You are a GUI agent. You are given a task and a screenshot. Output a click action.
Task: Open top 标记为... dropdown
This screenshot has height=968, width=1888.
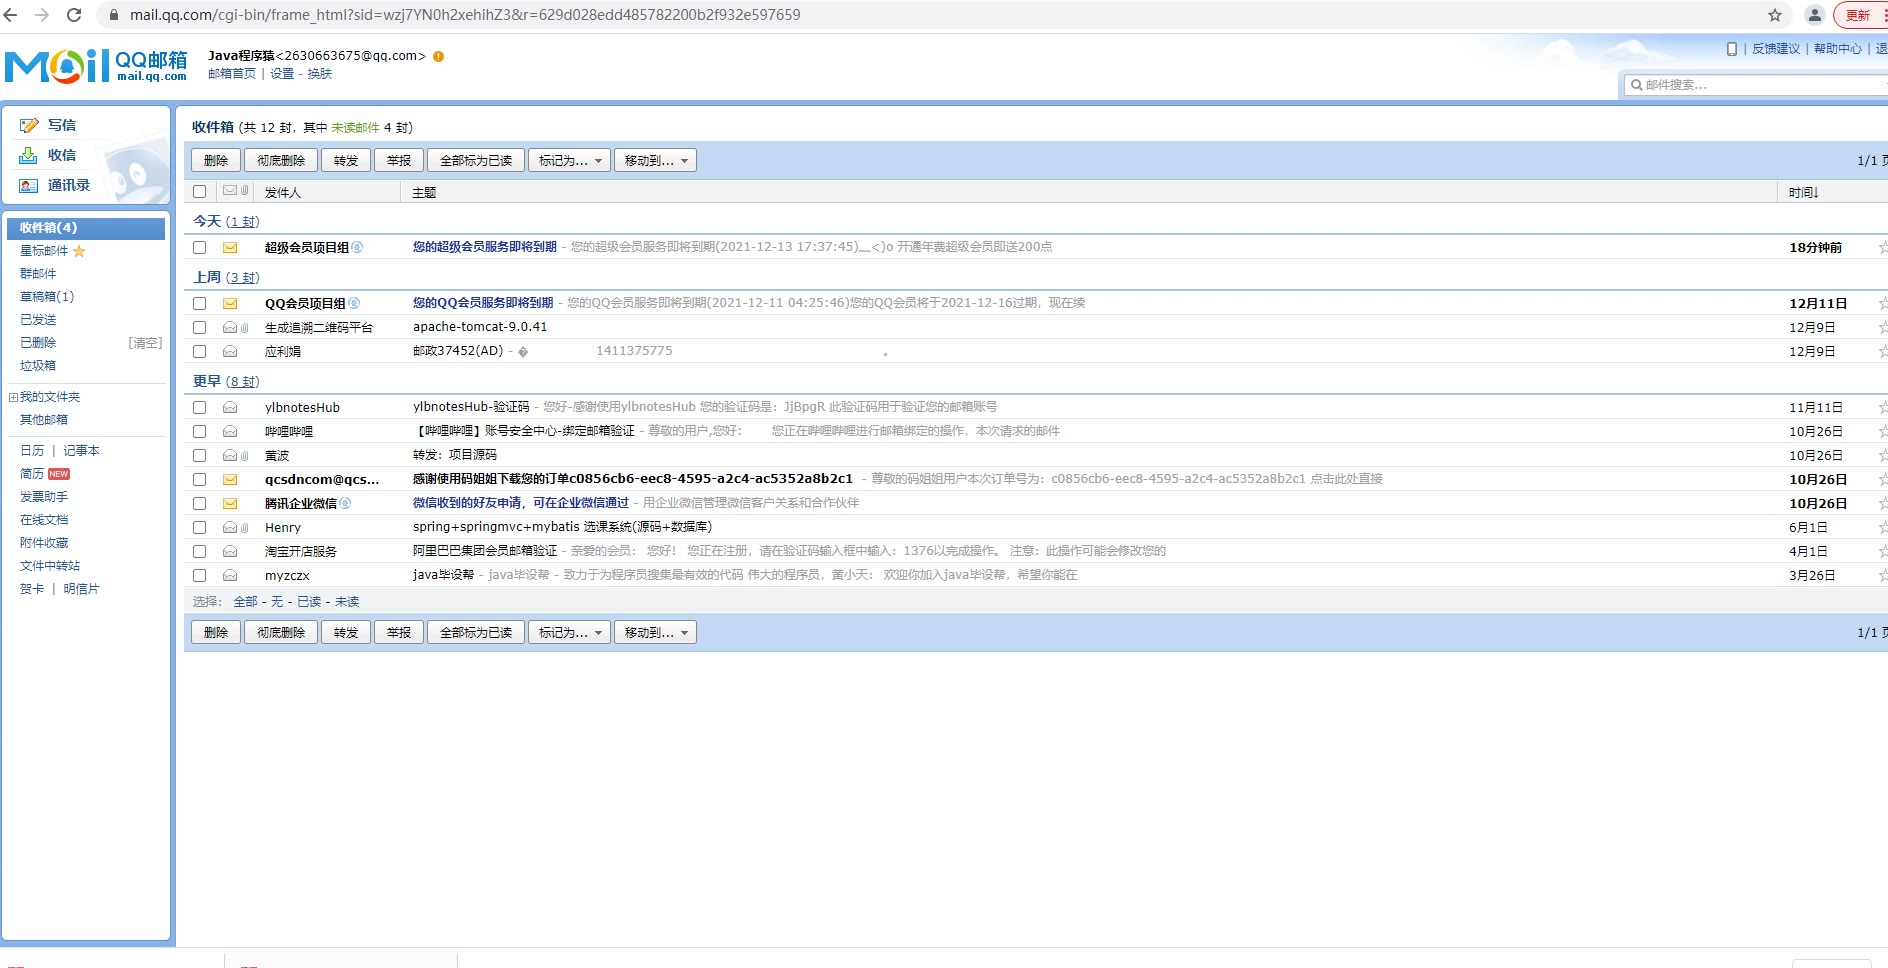569,160
